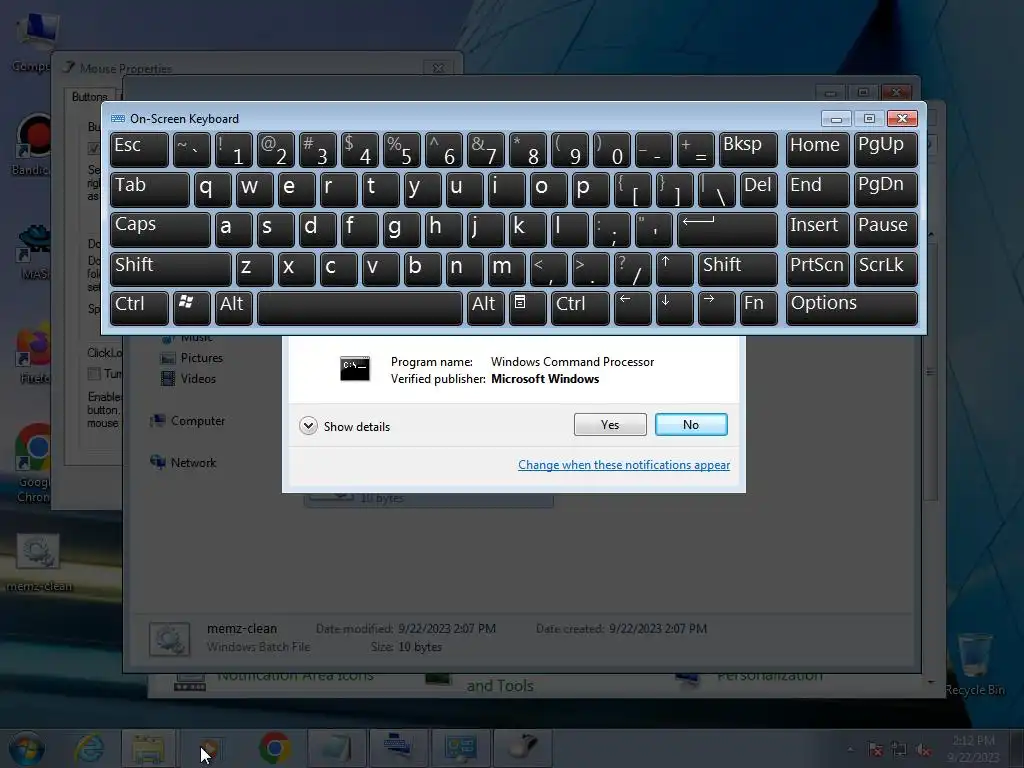Open Change when these notifications appear link
The width and height of the screenshot is (1024, 768).
624,464
